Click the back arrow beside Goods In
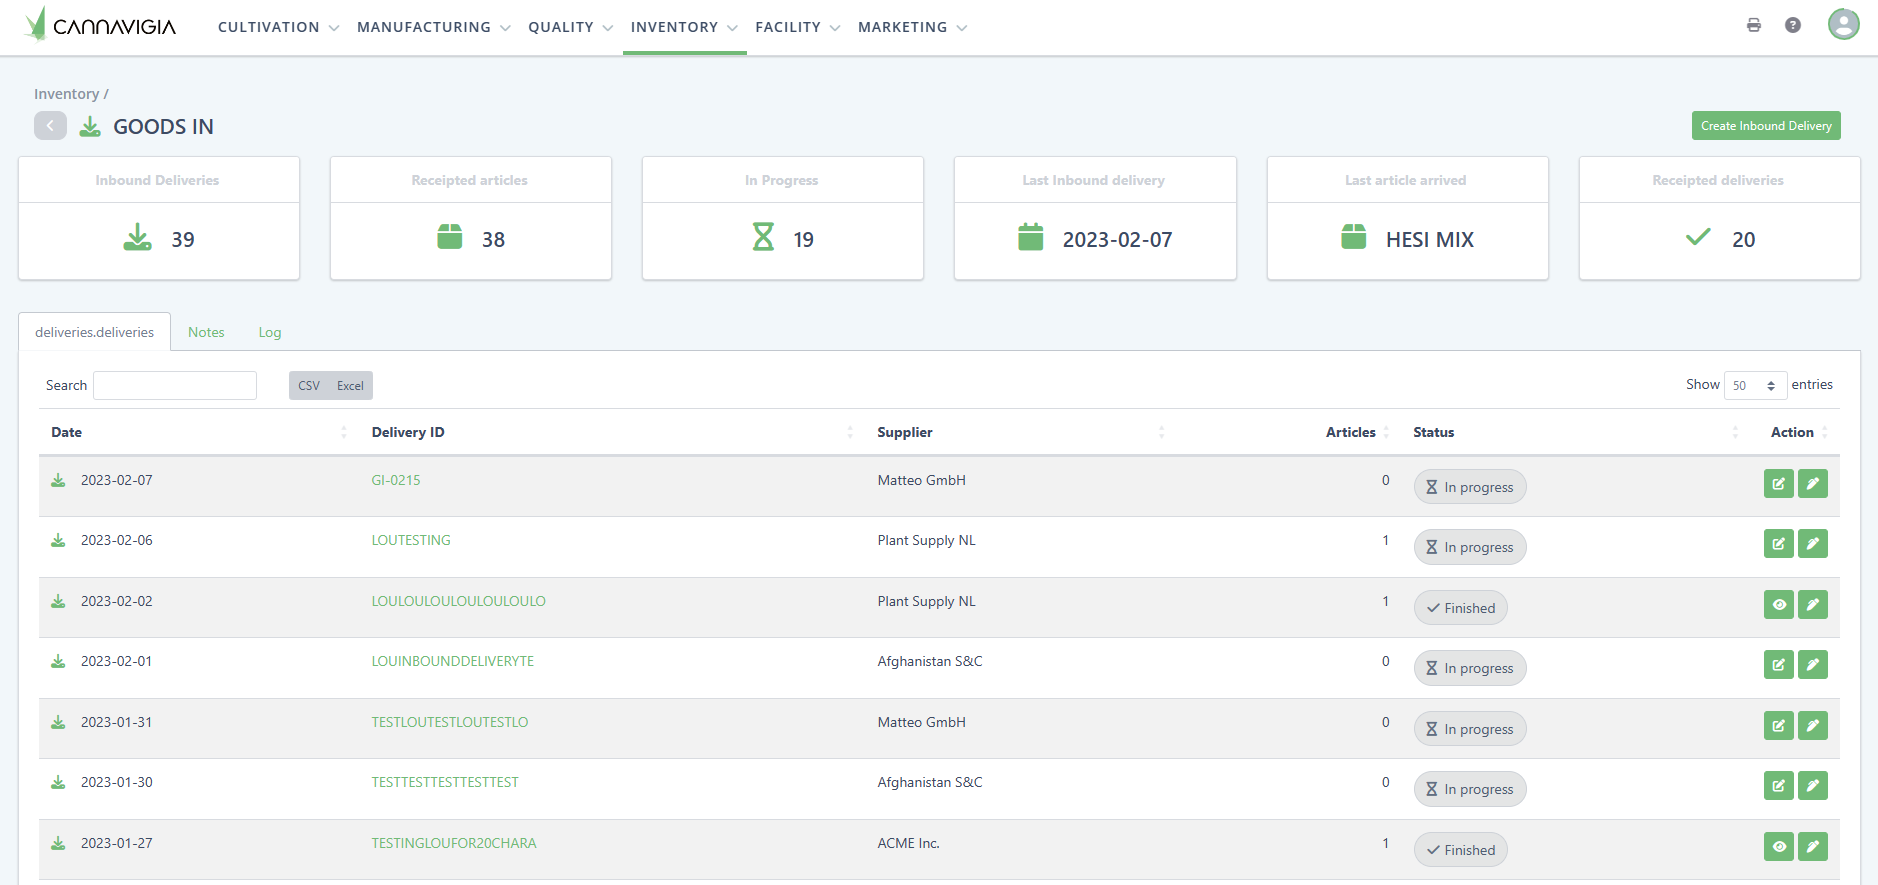1878x885 pixels. pos(50,126)
